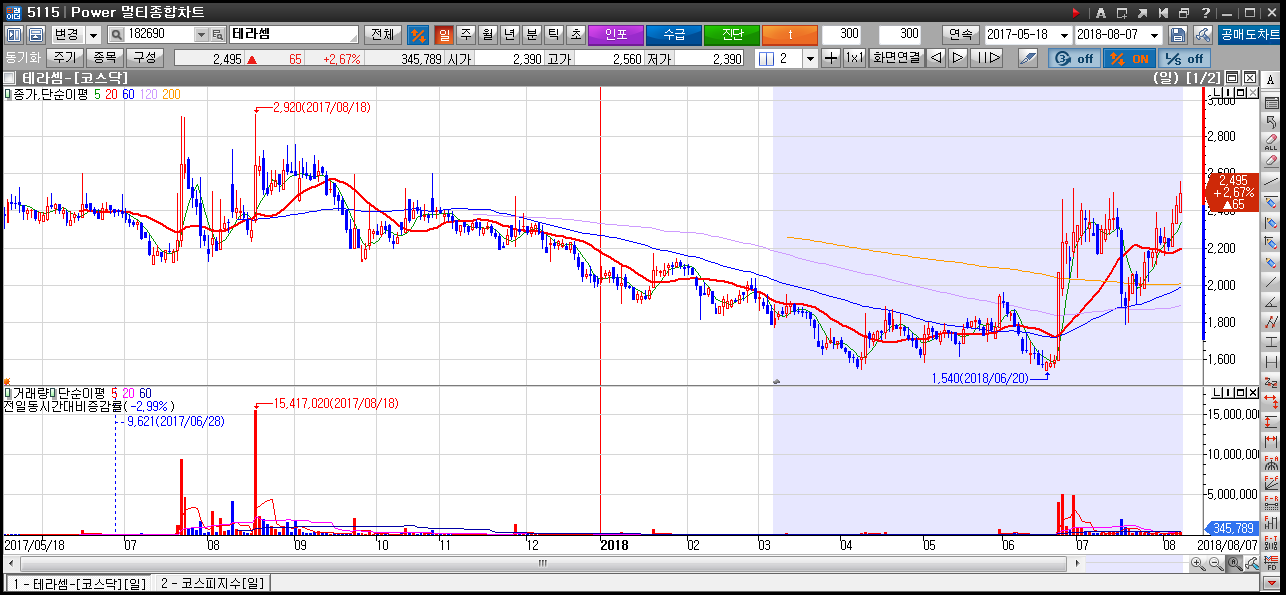Click the blue 수급 button
This screenshot has height=595, width=1286.
click(x=674, y=34)
